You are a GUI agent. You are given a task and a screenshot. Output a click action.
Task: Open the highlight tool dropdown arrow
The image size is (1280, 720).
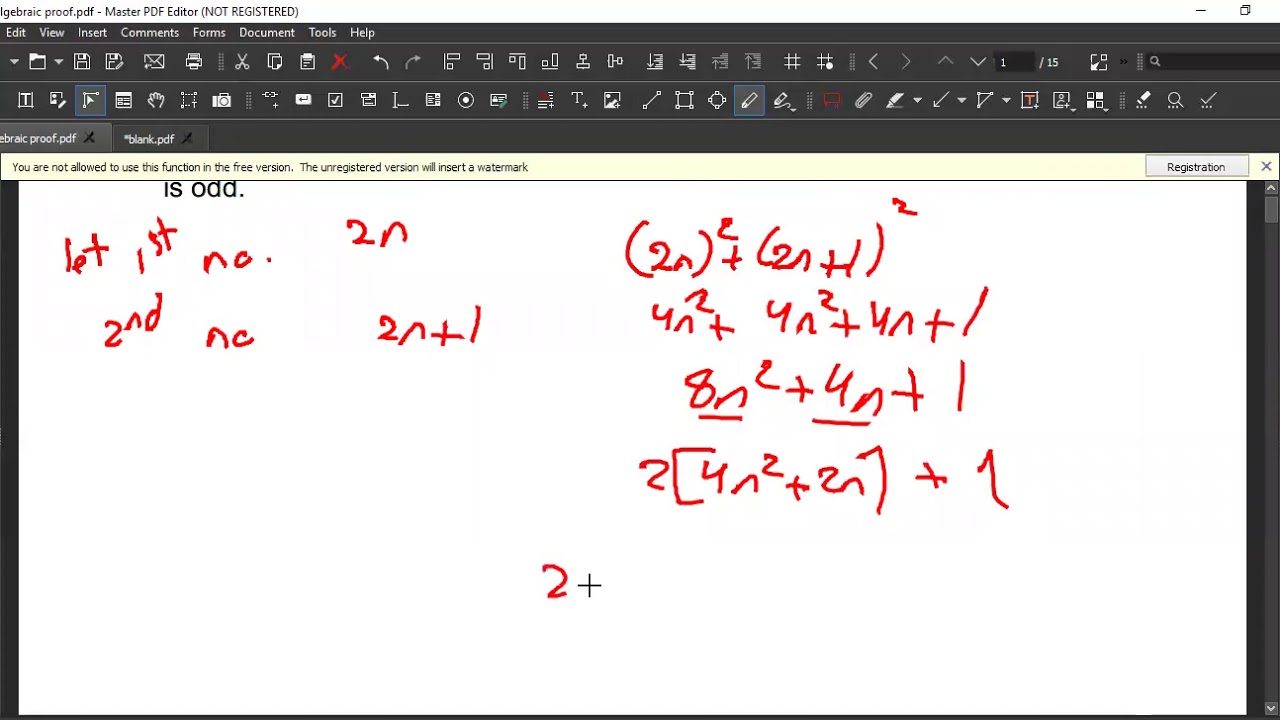coord(917,100)
